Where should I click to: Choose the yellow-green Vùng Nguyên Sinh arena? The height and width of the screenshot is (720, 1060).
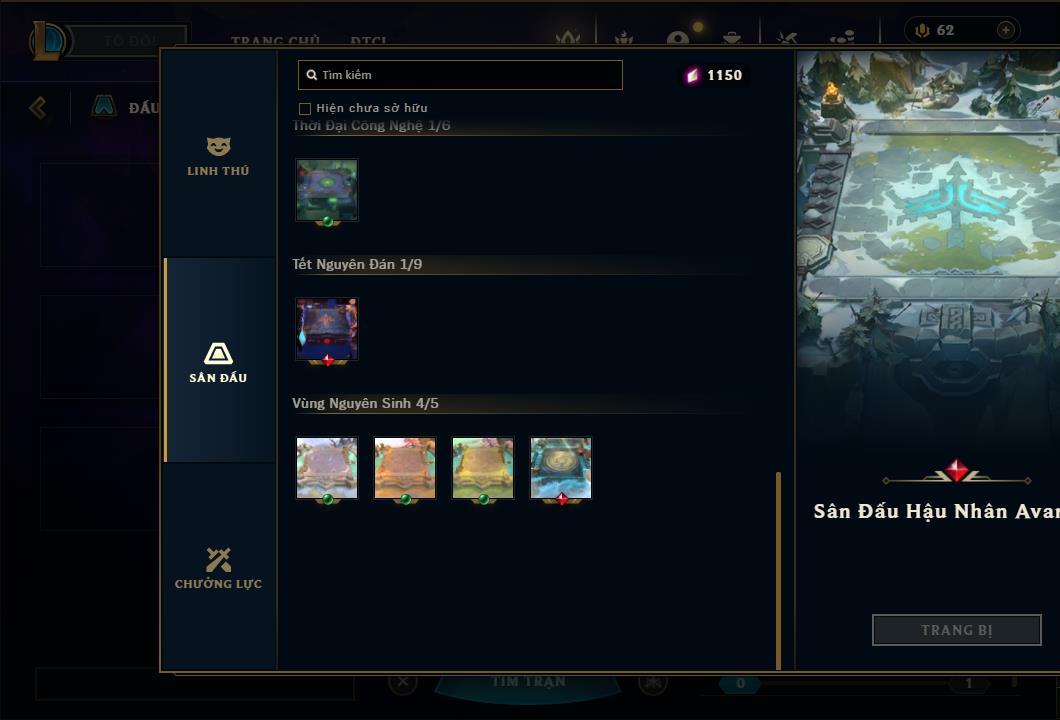pyautogui.click(x=483, y=468)
